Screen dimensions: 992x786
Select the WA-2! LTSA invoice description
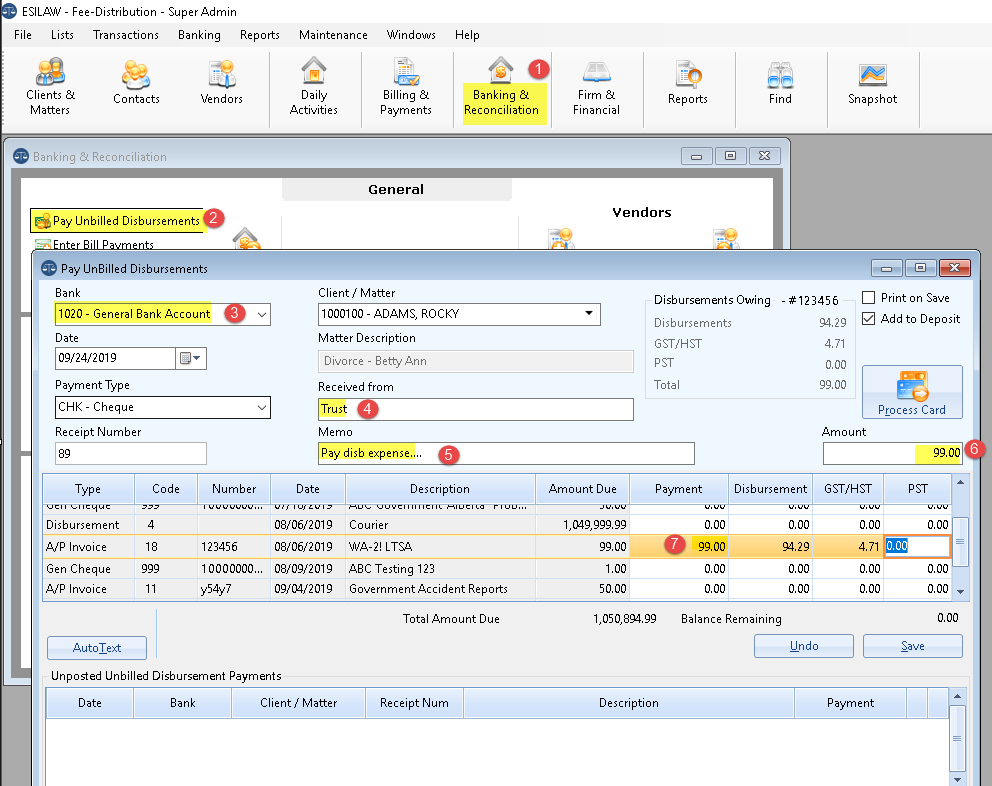point(380,547)
